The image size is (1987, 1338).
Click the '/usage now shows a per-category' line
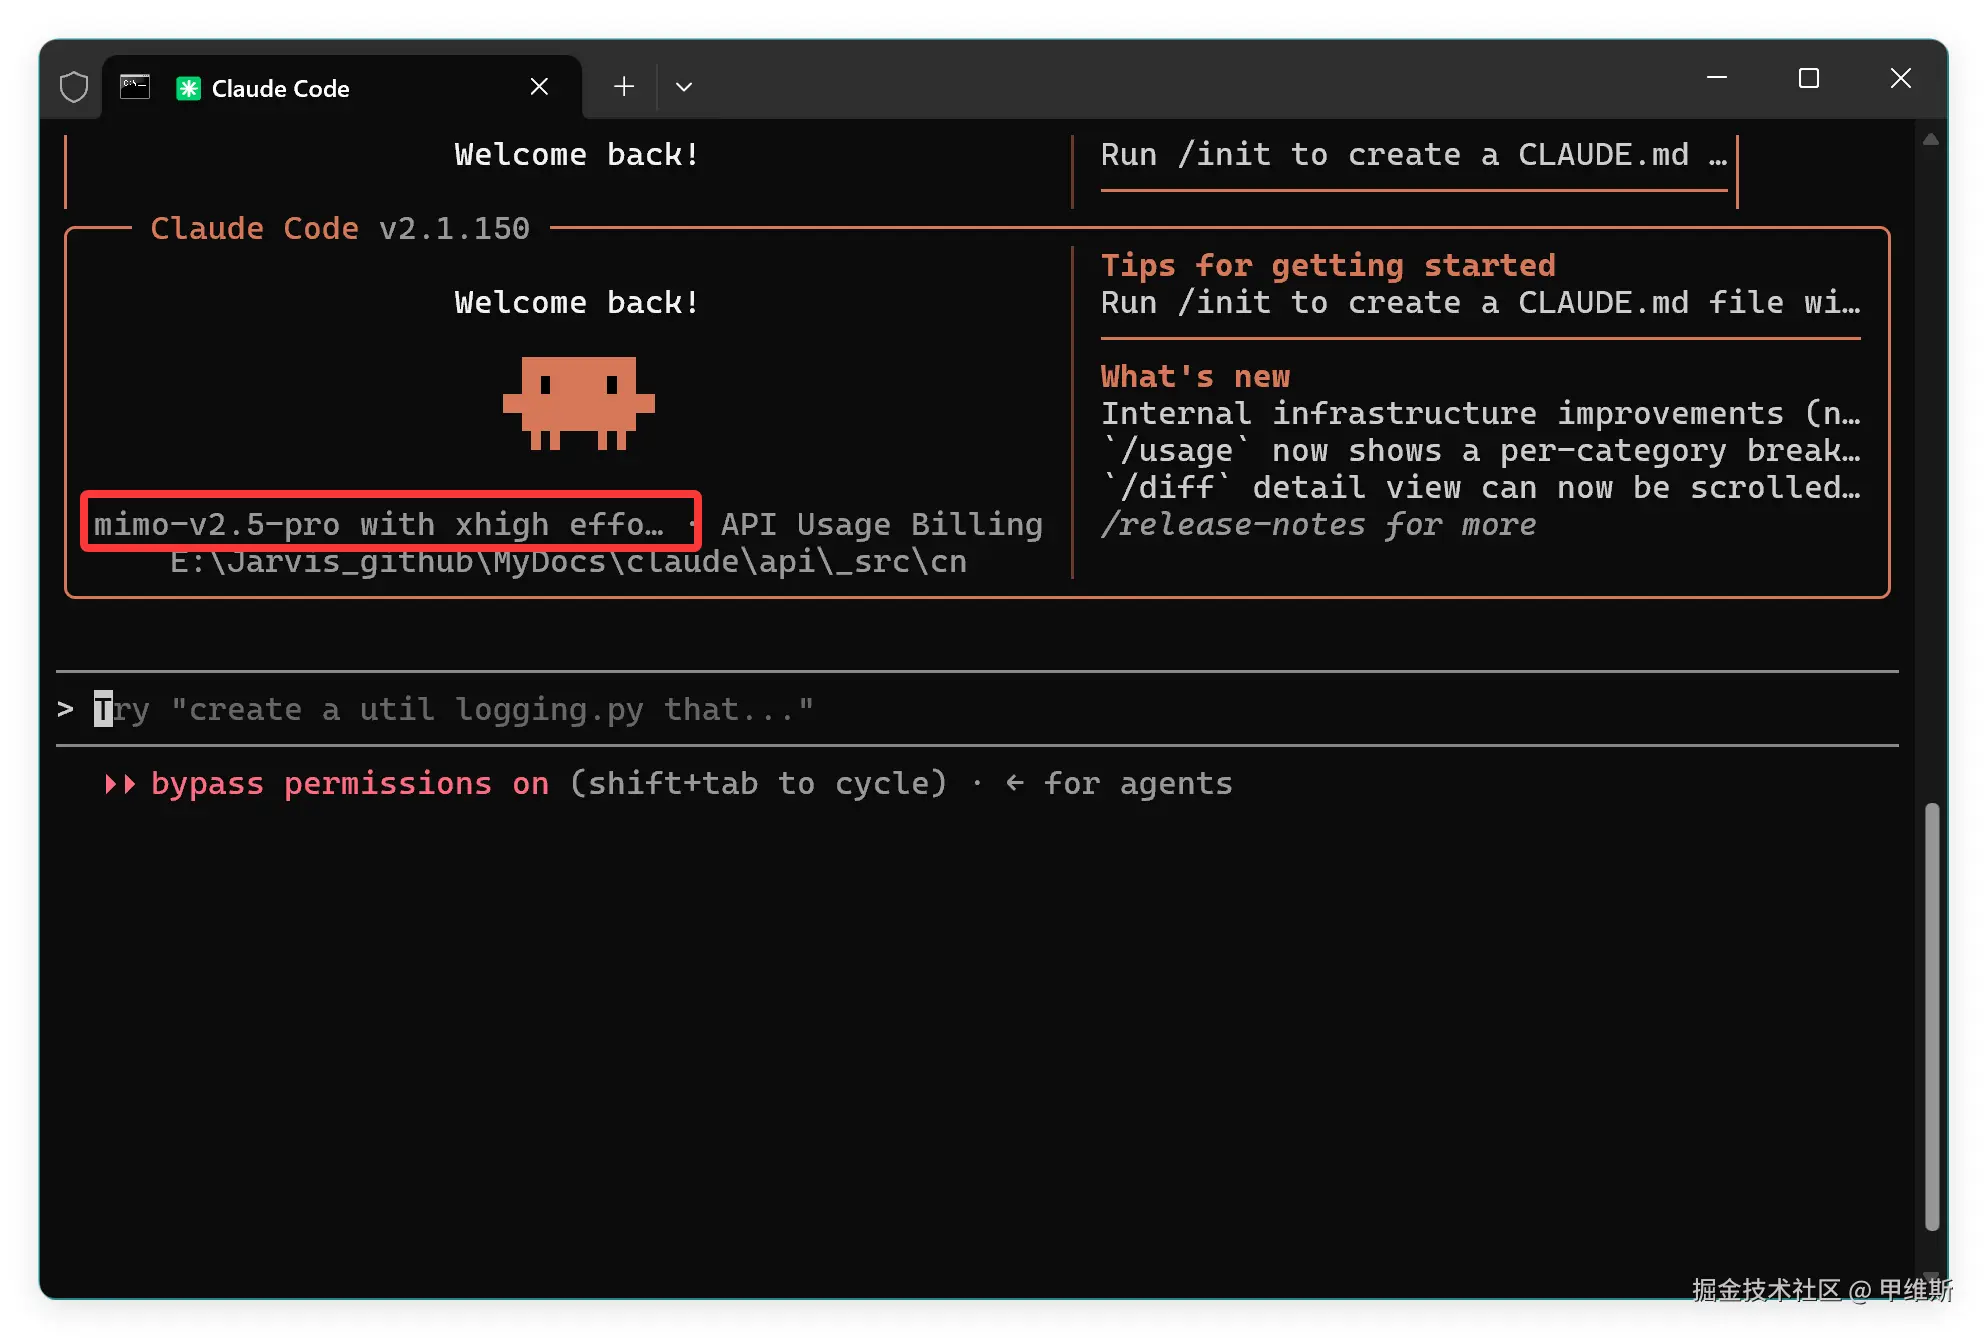[1481, 450]
